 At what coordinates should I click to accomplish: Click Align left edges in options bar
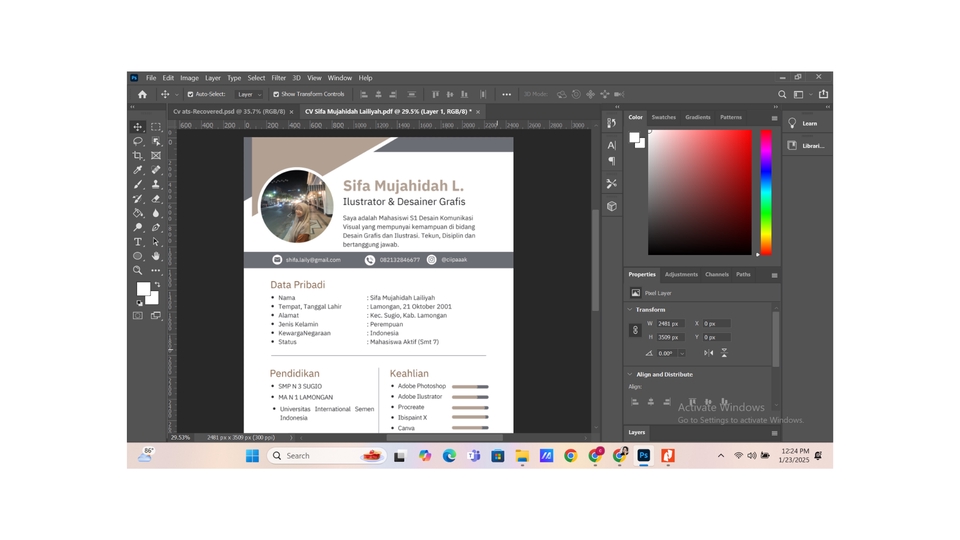coord(364,94)
